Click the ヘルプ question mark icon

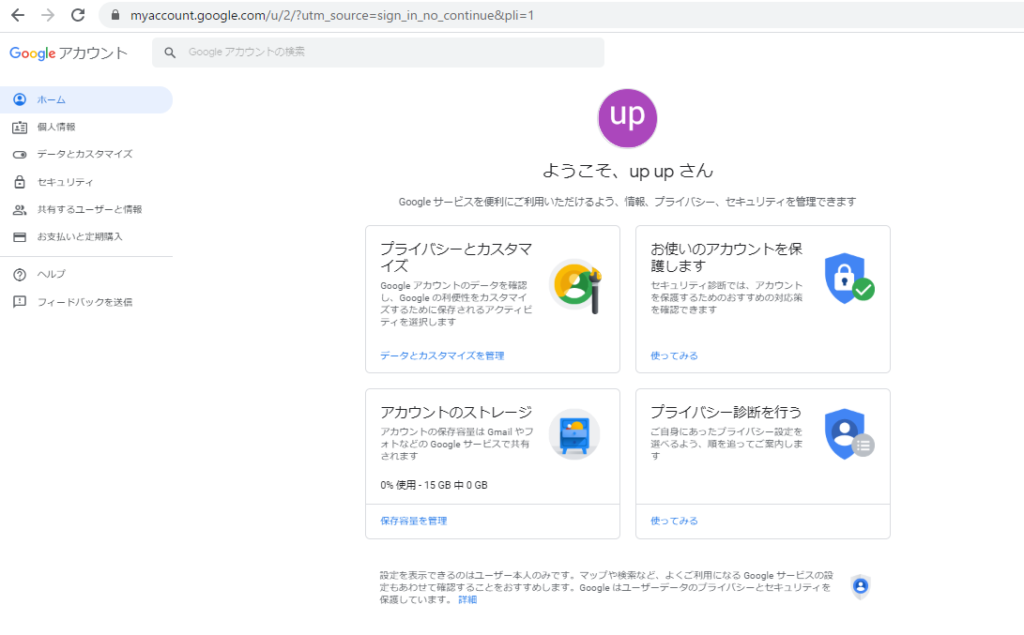20,274
